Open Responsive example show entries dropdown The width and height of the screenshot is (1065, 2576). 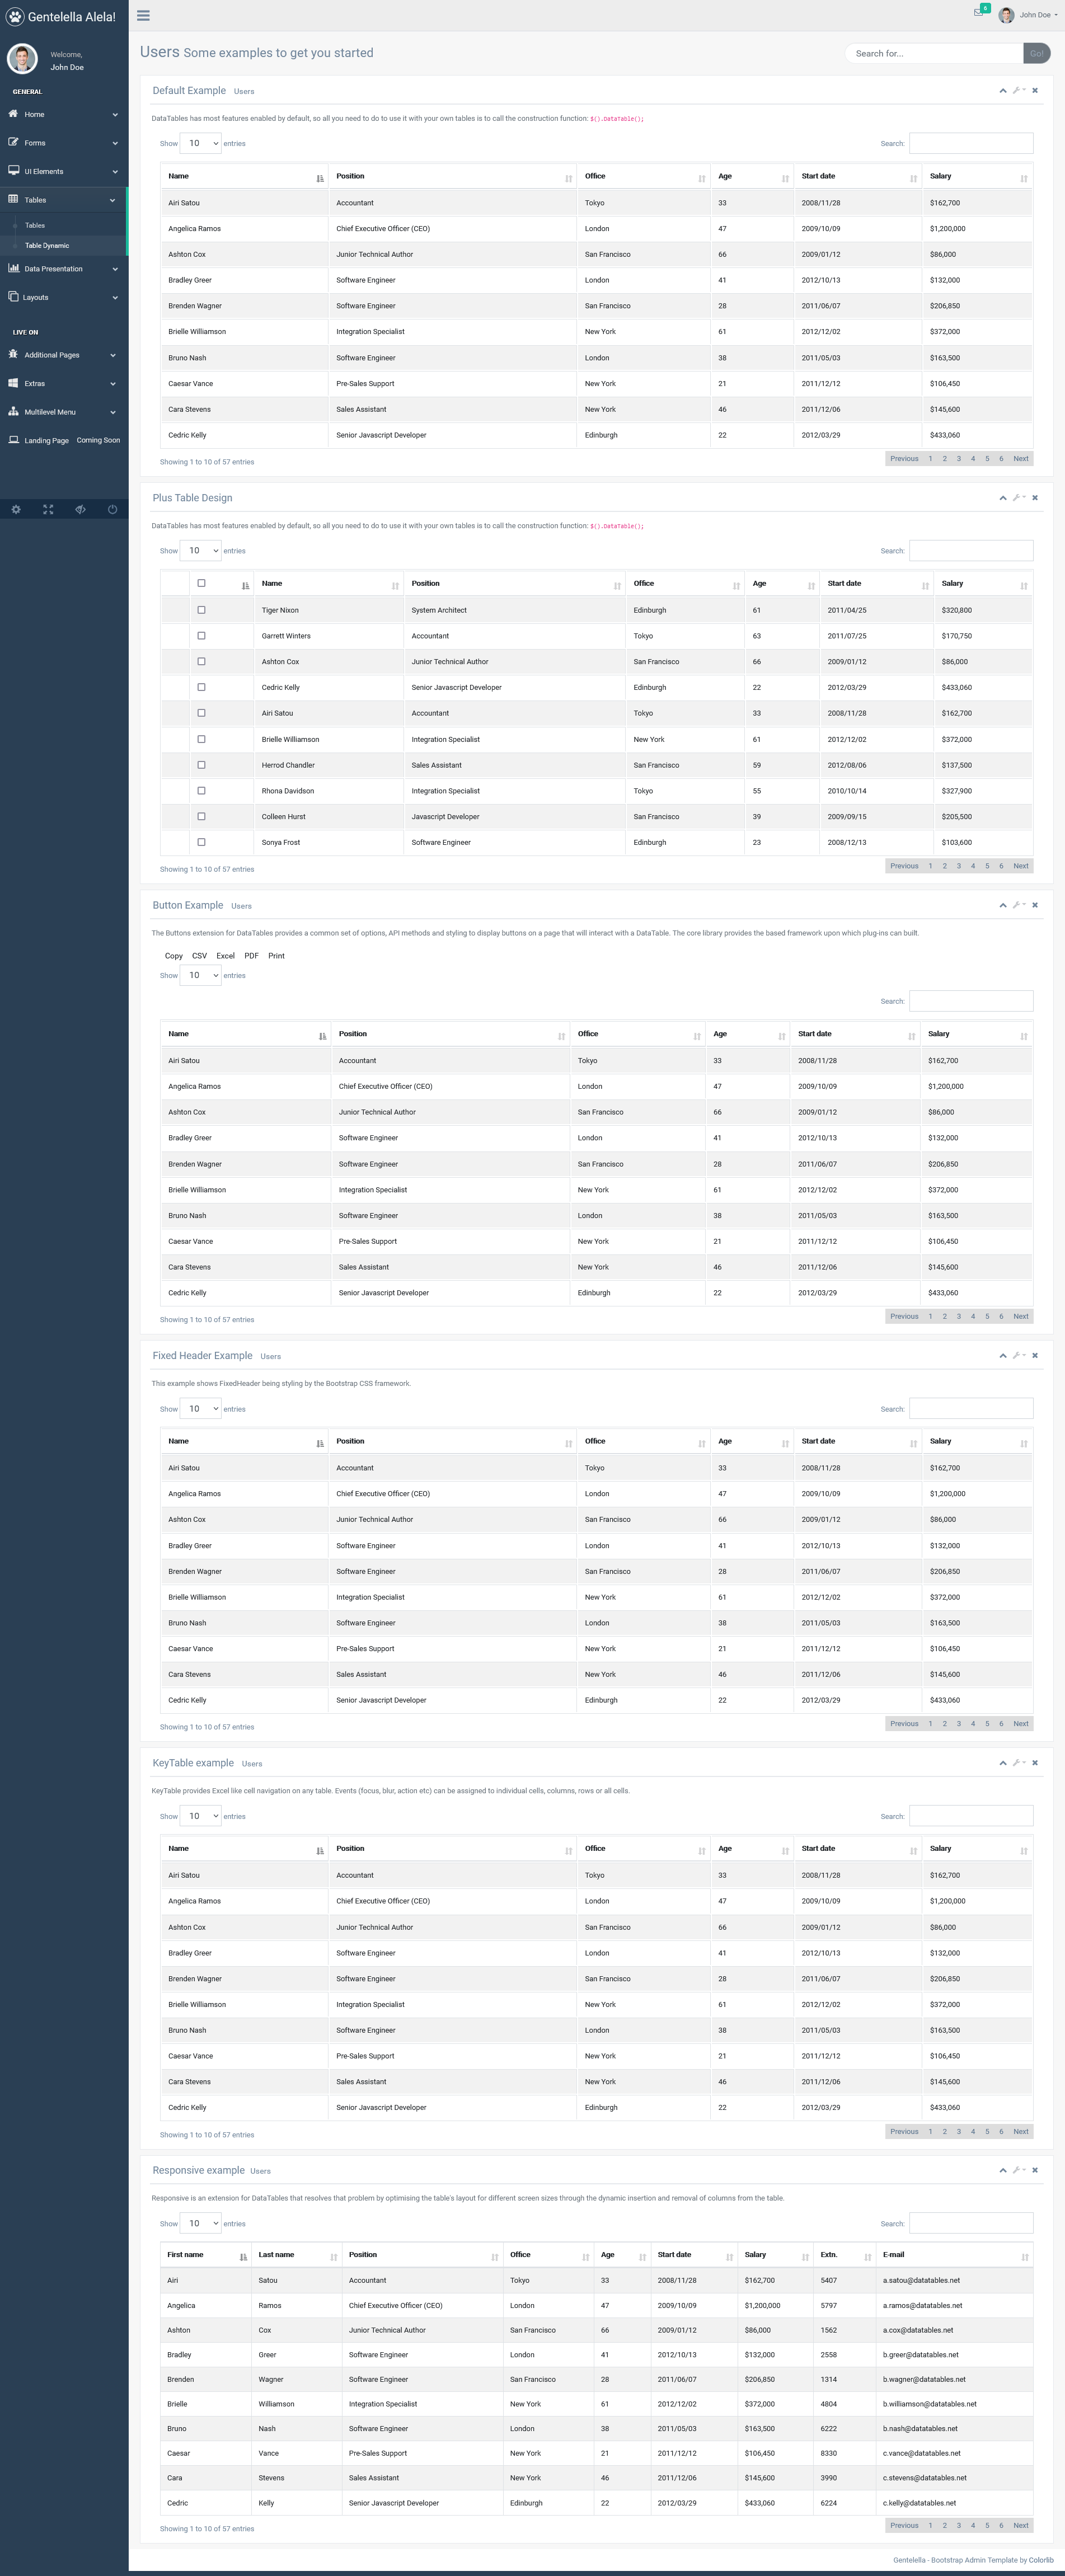coord(200,2223)
